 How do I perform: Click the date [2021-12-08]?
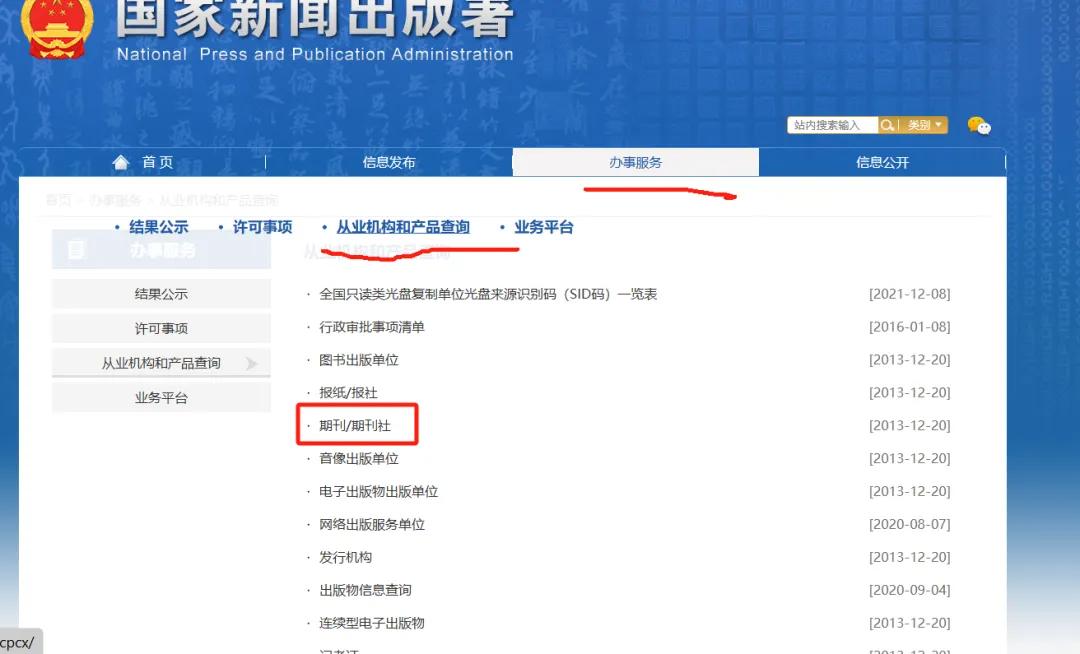coord(909,294)
